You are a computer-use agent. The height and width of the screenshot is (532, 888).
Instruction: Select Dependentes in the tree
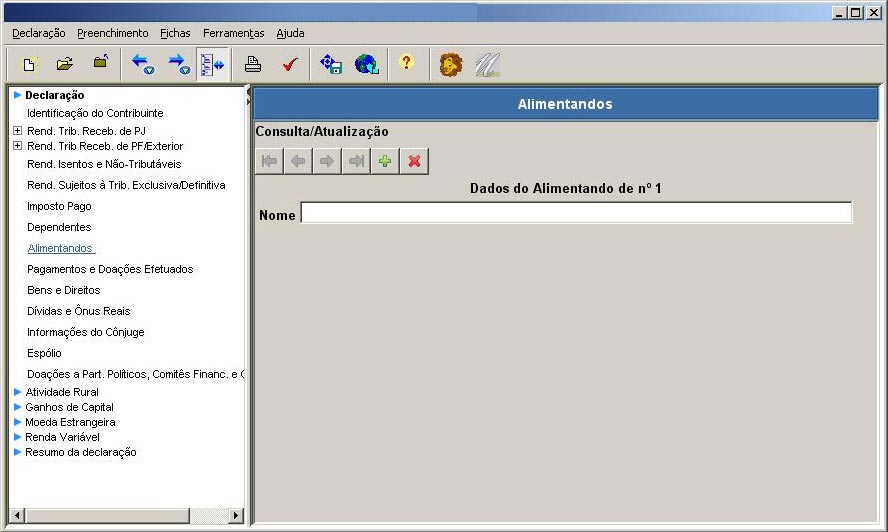pos(59,227)
